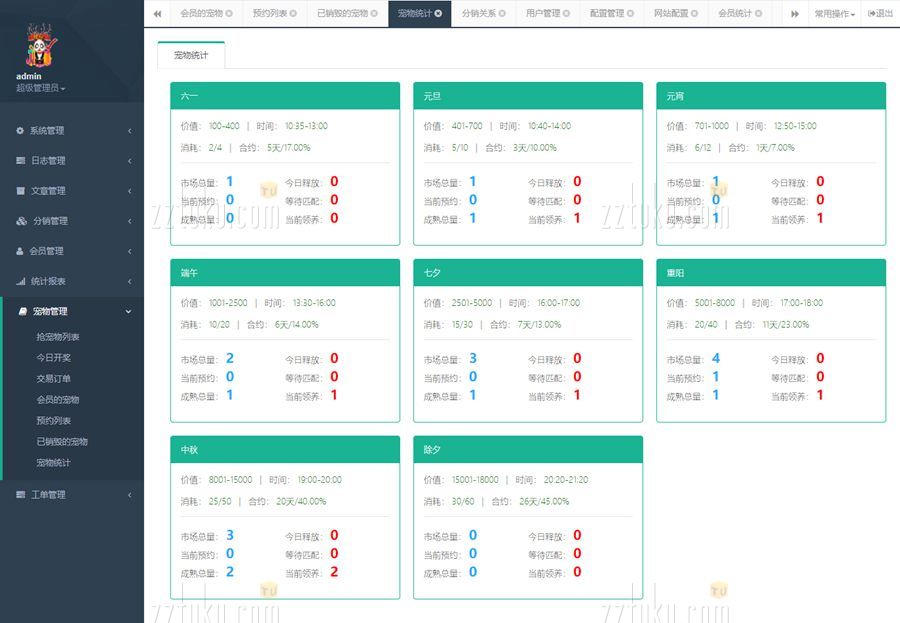
Task: Switch to the 网站配置 tab
Action: [x=670, y=14]
